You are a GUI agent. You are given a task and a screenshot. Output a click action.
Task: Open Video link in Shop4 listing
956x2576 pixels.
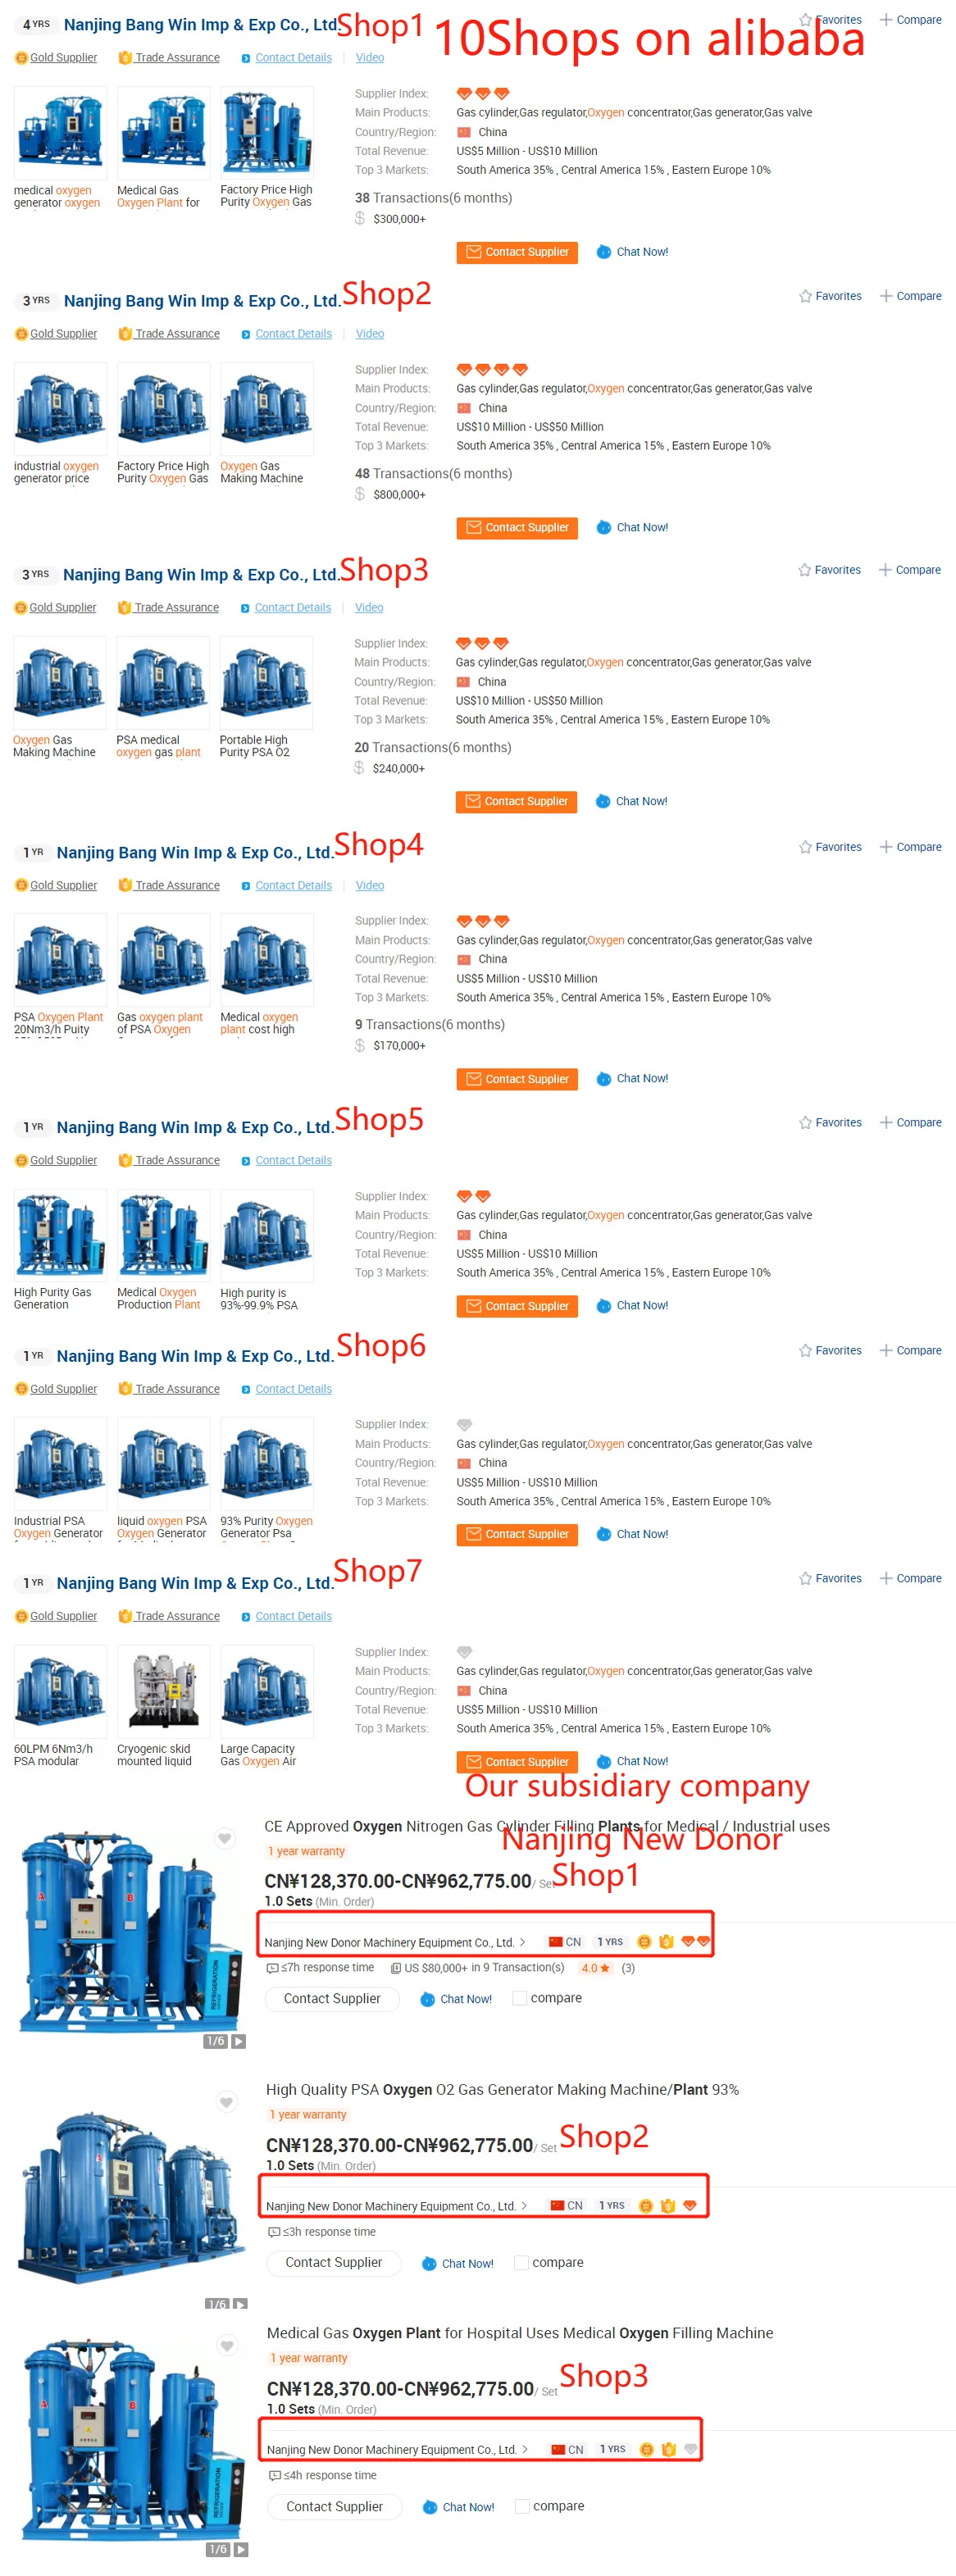tap(370, 886)
